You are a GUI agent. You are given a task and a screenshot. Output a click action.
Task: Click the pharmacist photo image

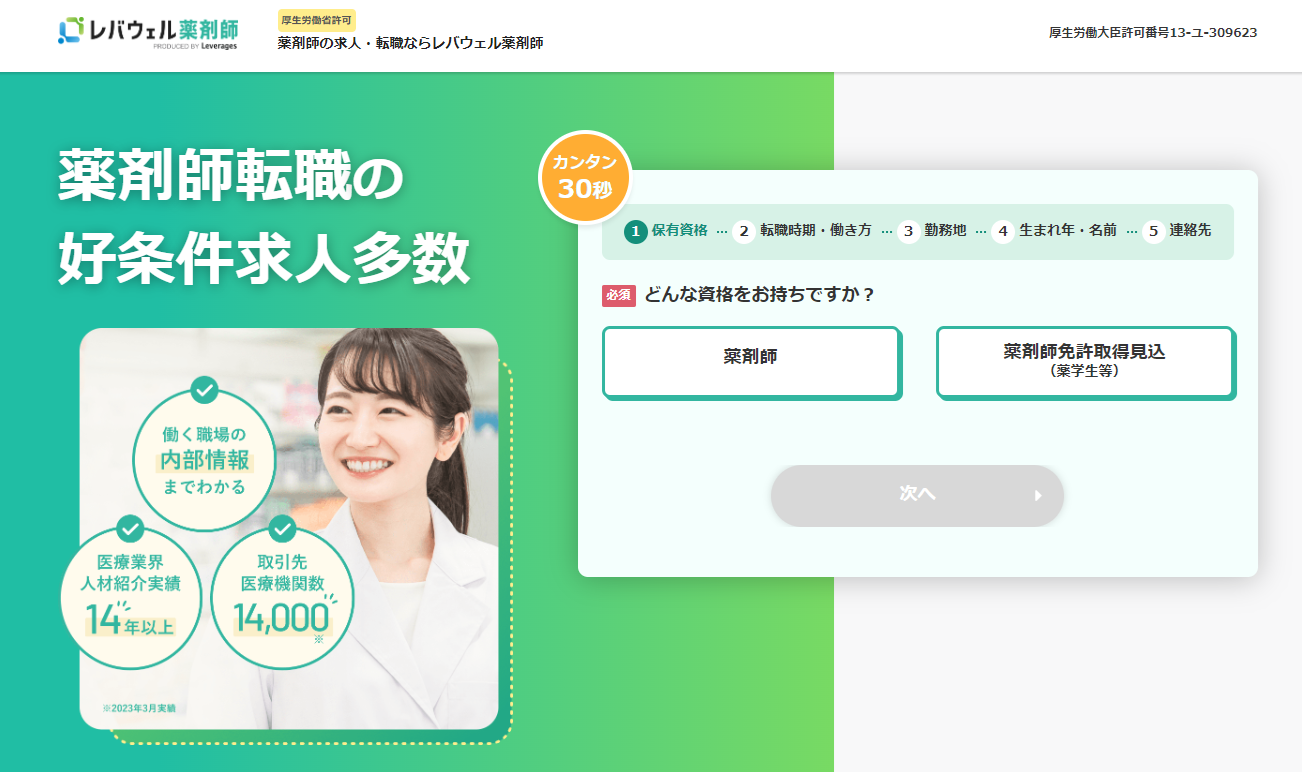tap(289, 529)
